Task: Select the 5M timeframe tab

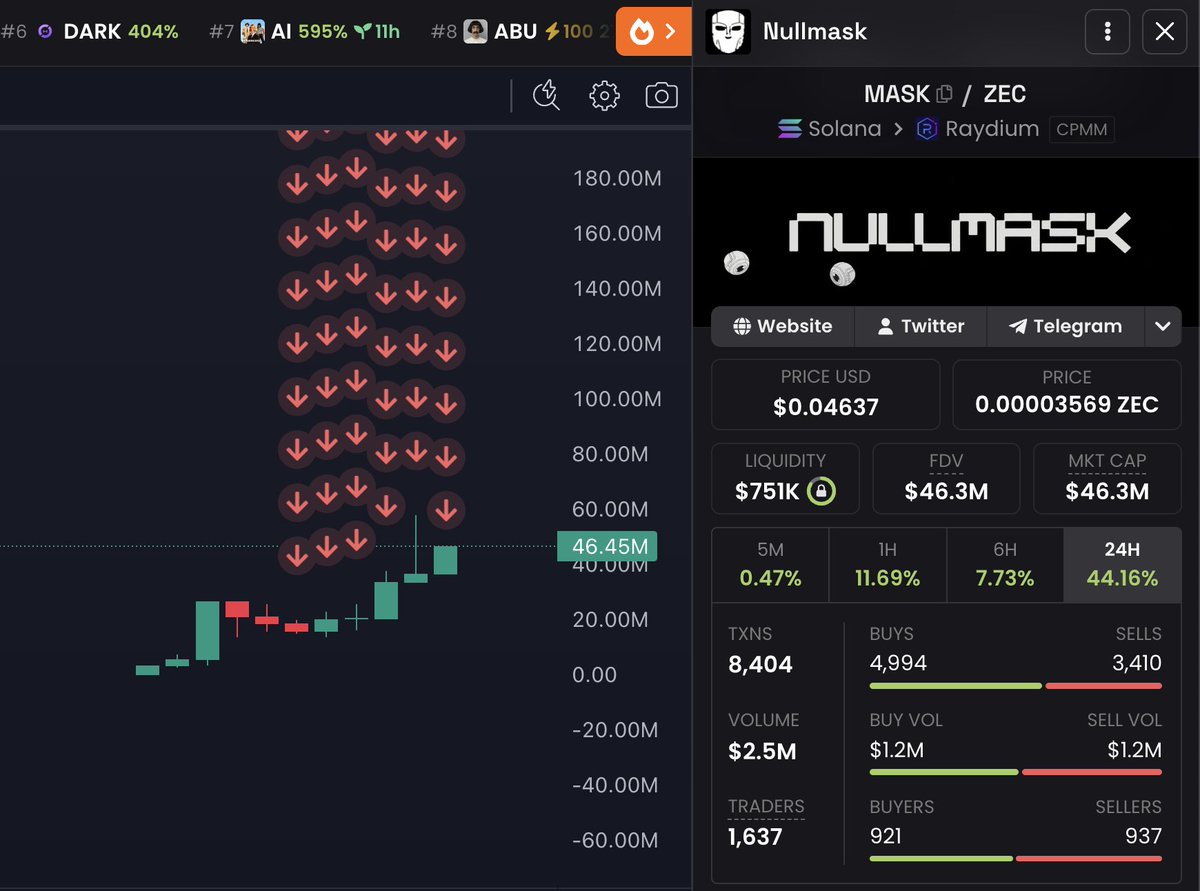Action: pyautogui.click(x=770, y=565)
